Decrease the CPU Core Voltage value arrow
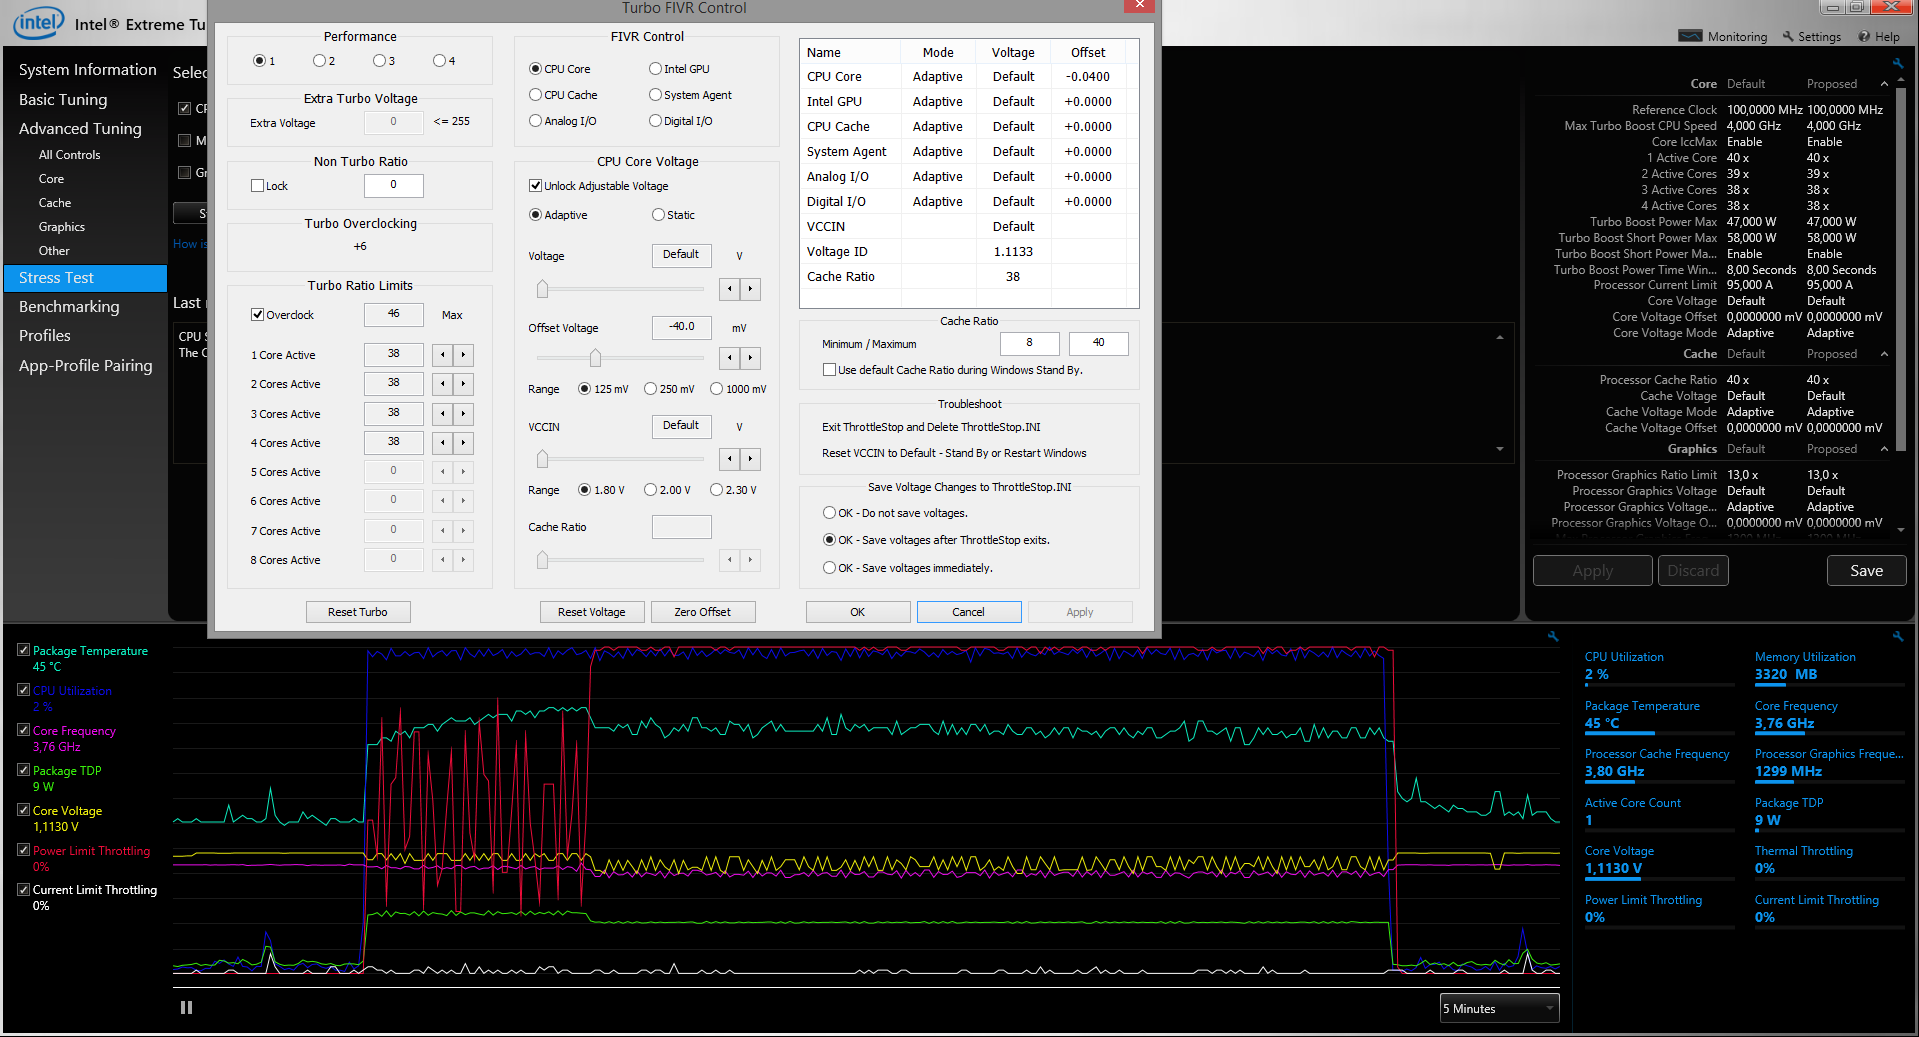1919x1037 pixels. 730,289
